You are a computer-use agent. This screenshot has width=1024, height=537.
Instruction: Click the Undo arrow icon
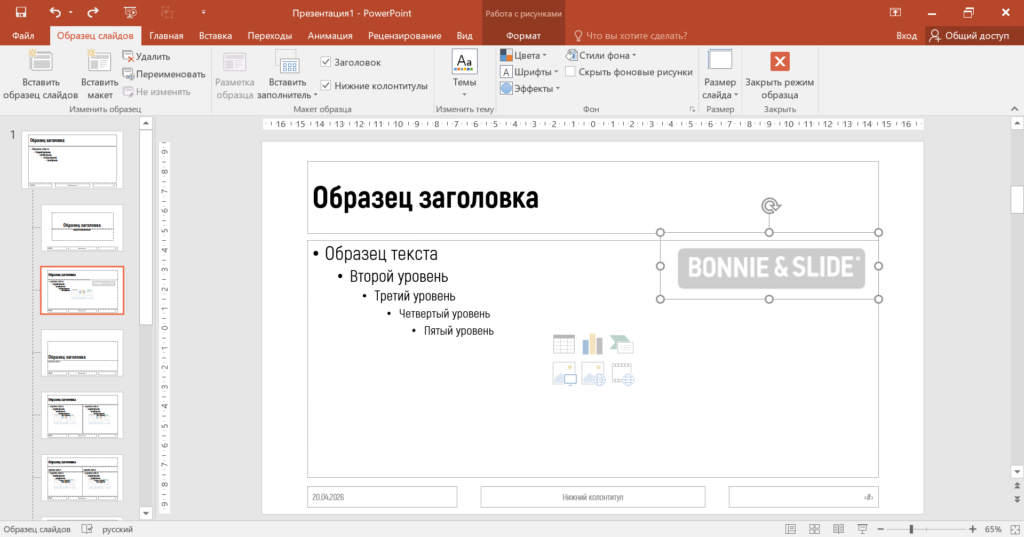(55, 12)
